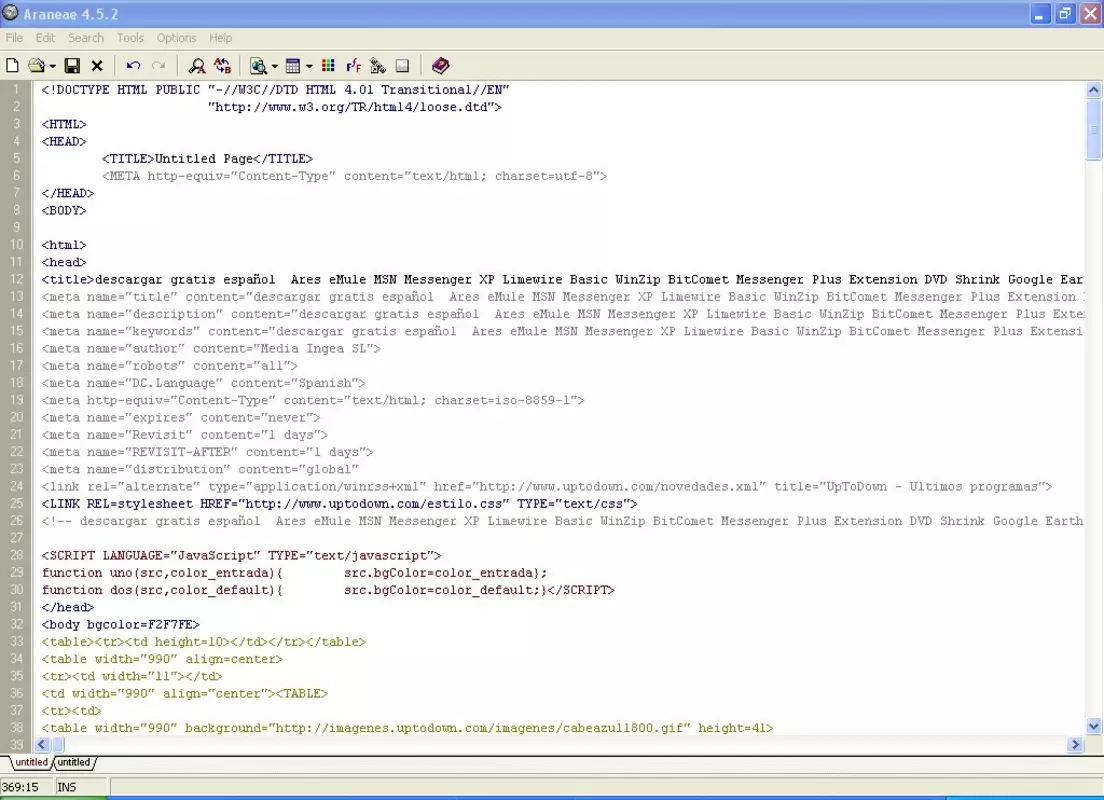
Task: Click the vertical scrollbar up arrow
Action: click(1093, 89)
